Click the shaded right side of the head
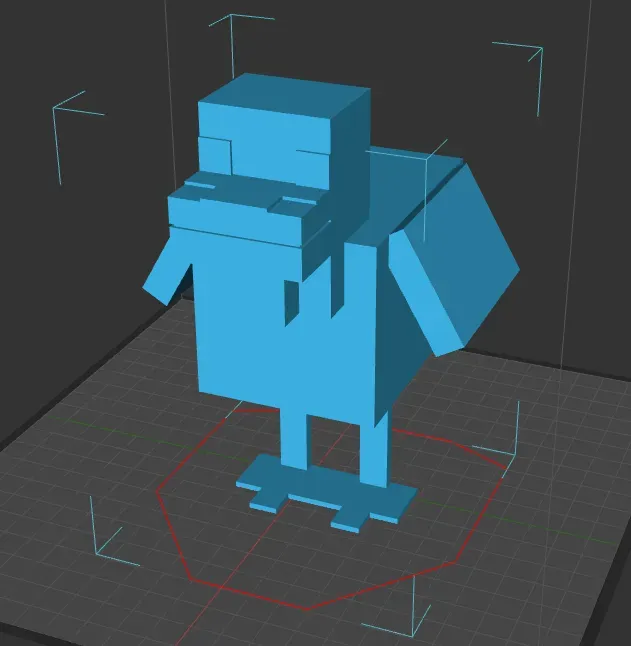 [x=350, y=165]
